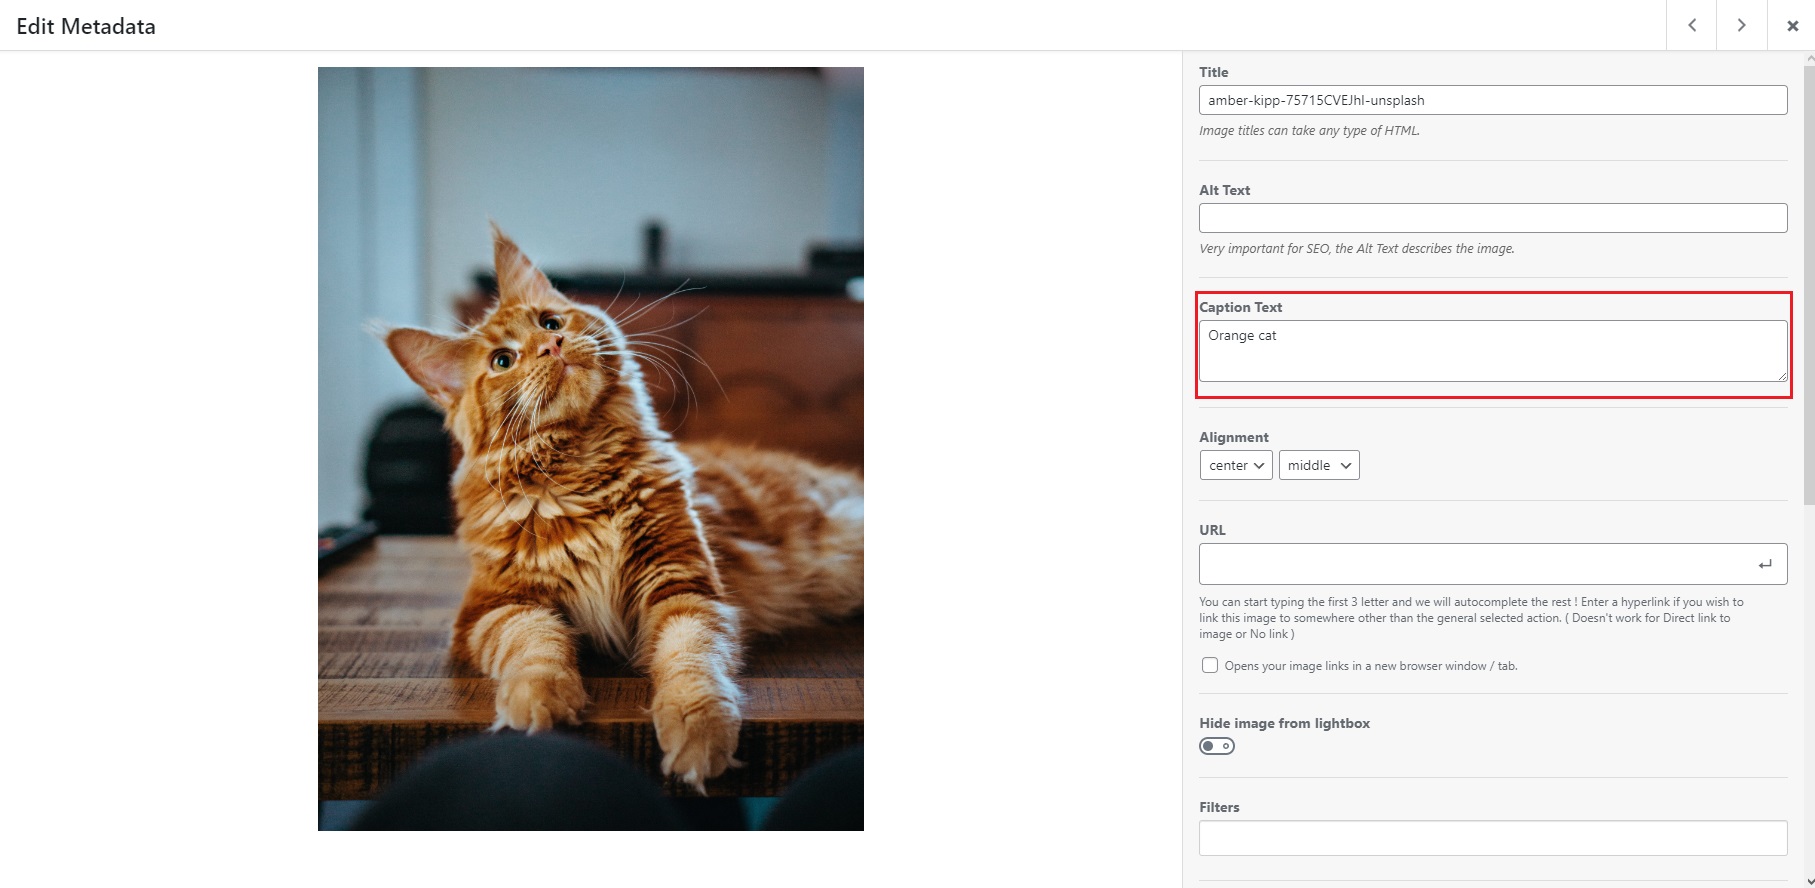Click the Caption Text box resize handle
Image resolution: width=1815 pixels, height=888 pixels.
pos(1781,375)
